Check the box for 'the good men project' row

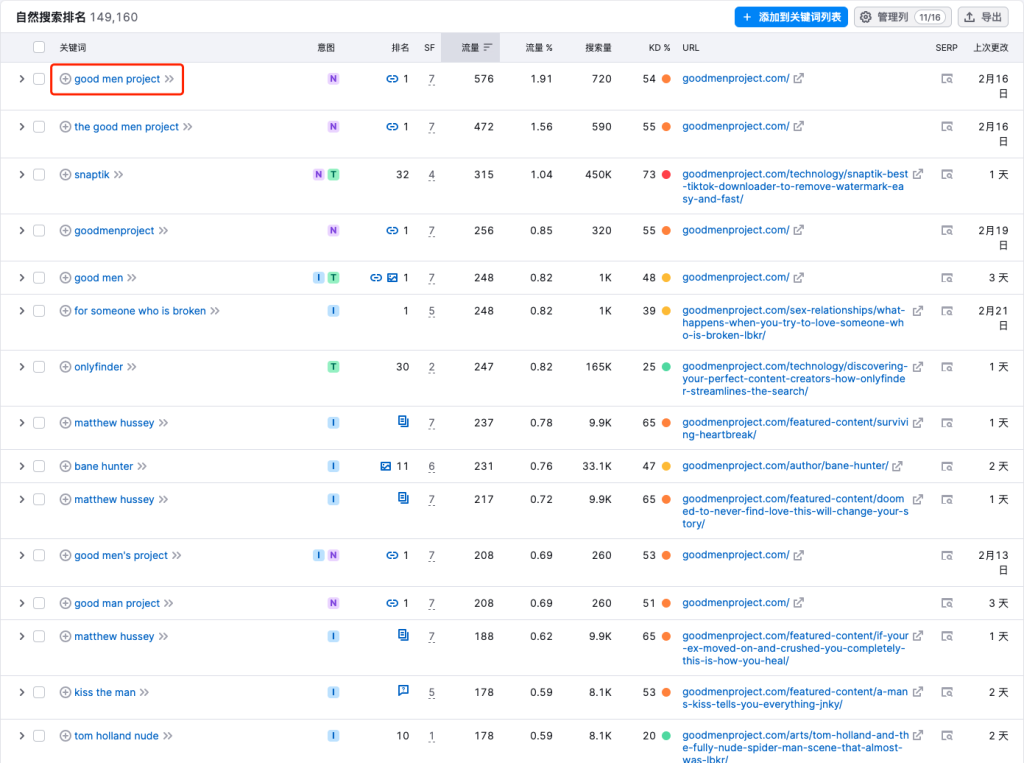(x=39, y=127)
